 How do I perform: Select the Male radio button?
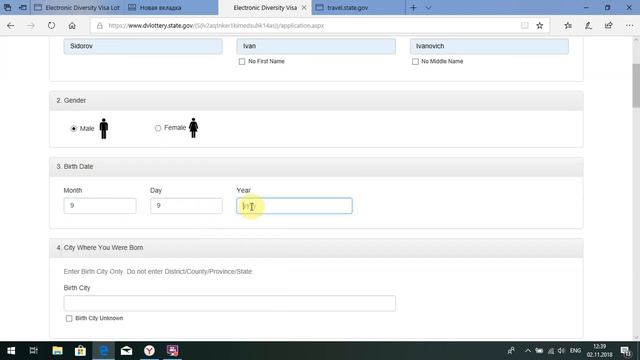pos(73,129)
